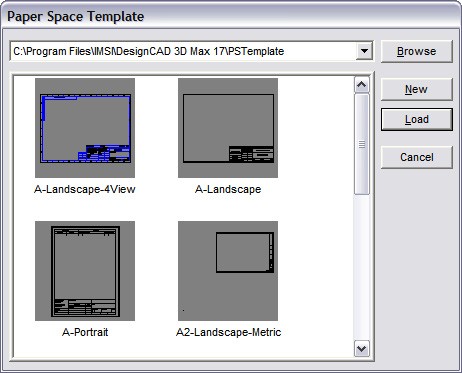Click the A2-Landscape-Metric label text
This screenshot has height=373, width=462.
click(228, 332)
